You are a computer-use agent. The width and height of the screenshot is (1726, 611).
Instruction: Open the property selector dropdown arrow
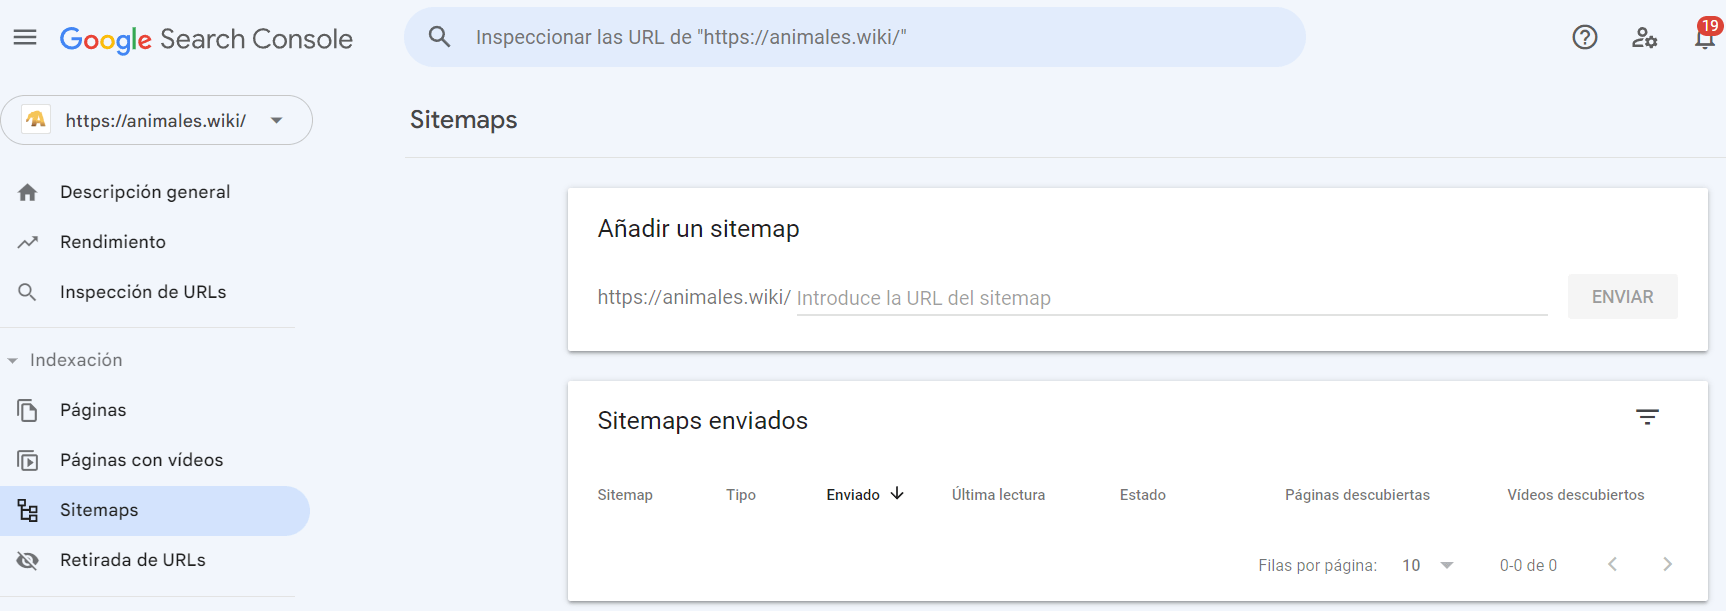pyautogui.click(x=277, y=121)
